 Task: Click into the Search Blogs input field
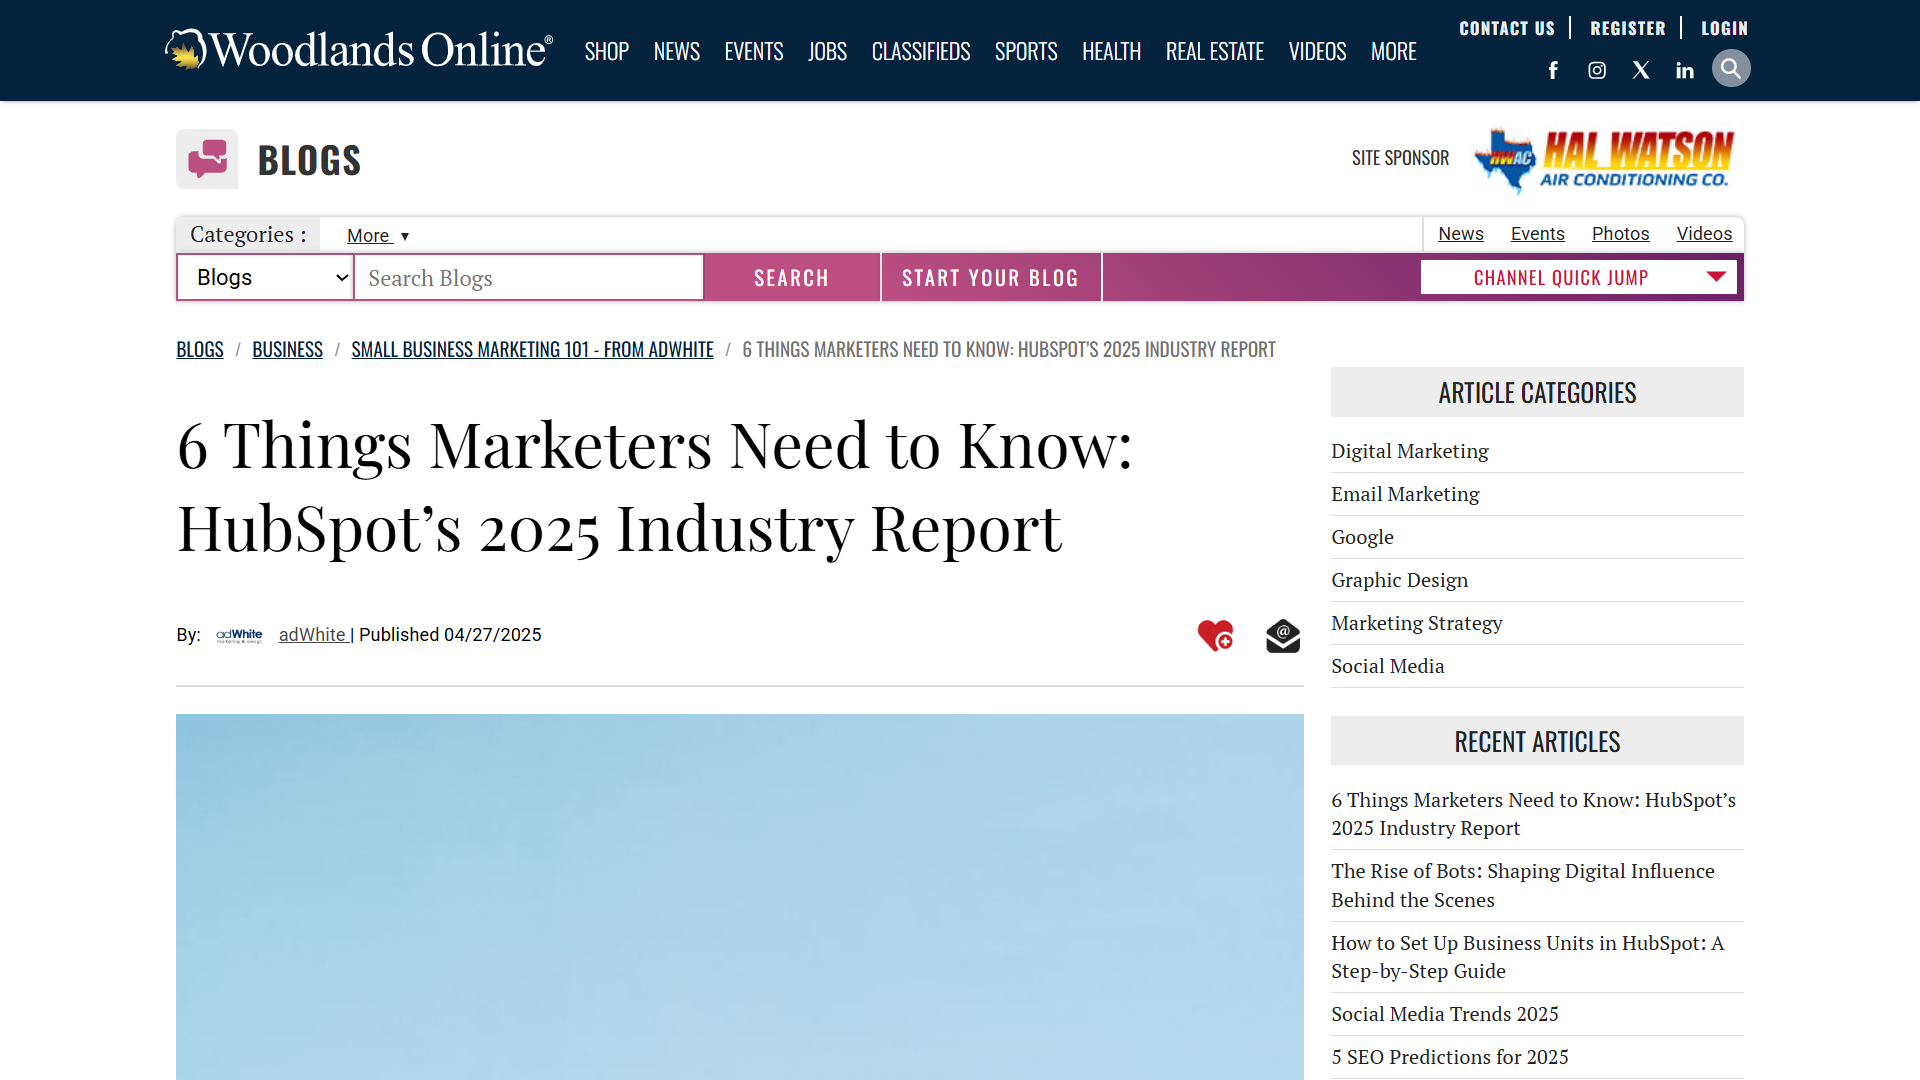[529, 277]
